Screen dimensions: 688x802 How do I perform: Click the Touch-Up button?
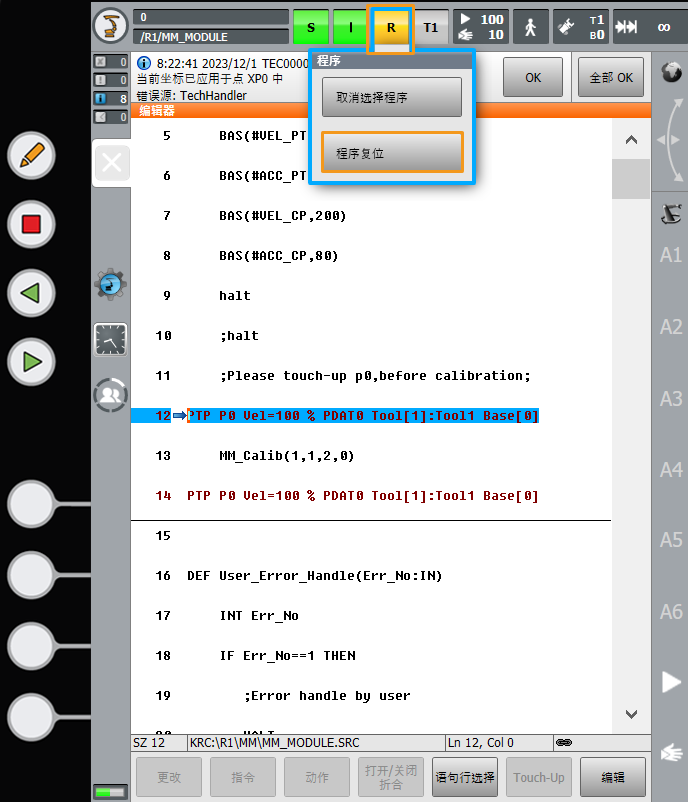point(539,777)
